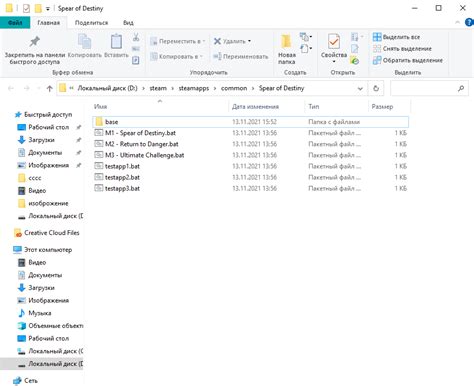474x386 pixels.
Task: Click the New folder icon
Action: tap(286, 42)
